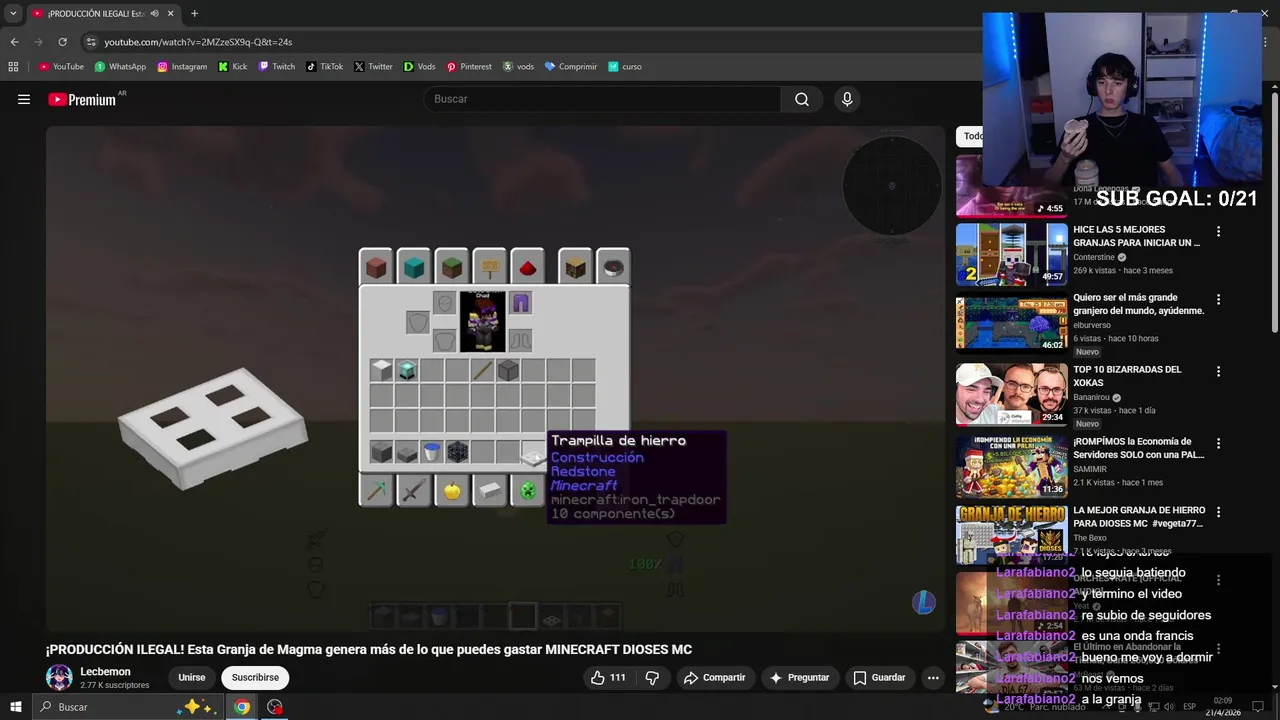Viewport: 1280px width, 720px height.
Task: Select the grass block creative tab
Action: click(451, 267)
